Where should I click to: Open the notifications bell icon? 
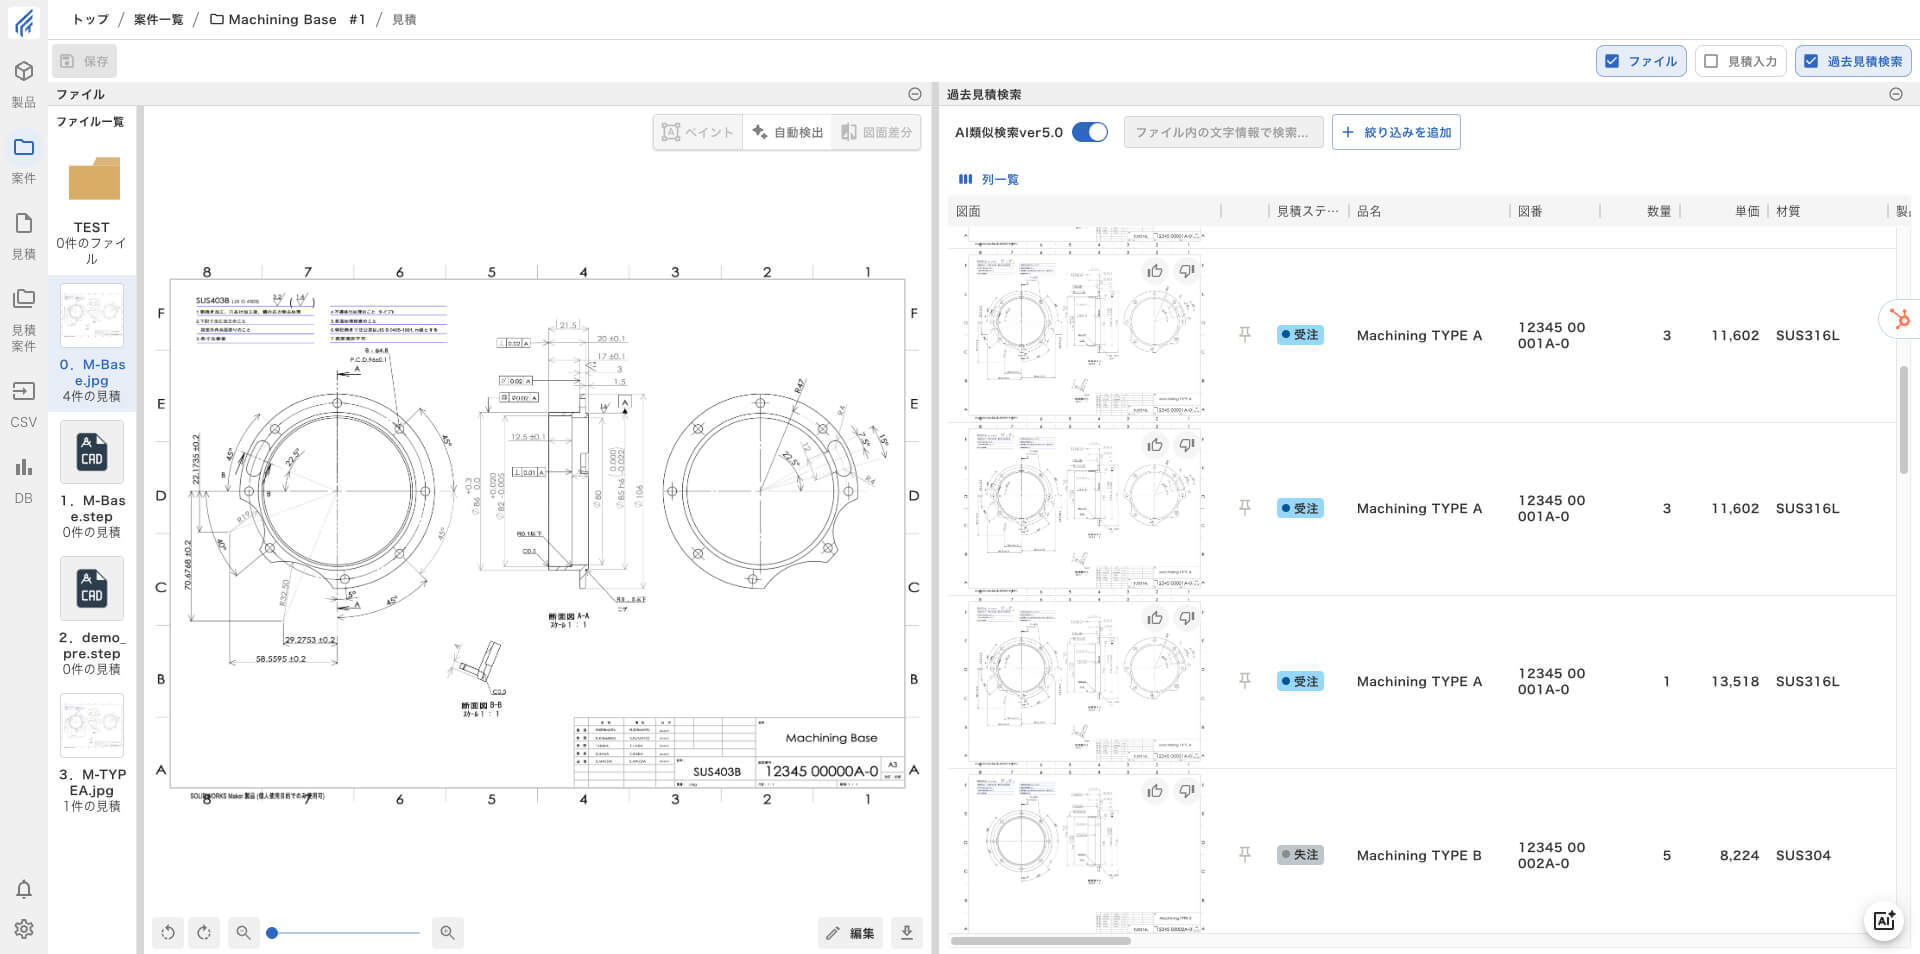[24, 889]
